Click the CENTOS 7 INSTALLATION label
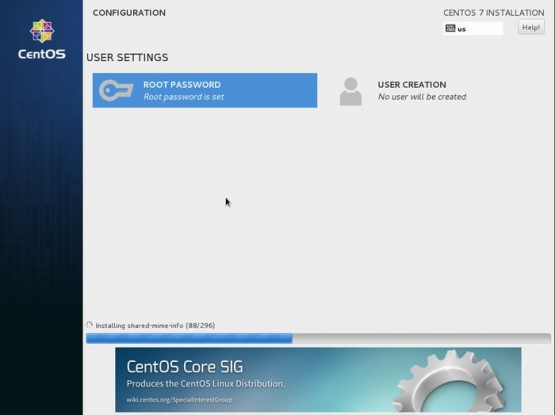Screen dimensions: 555x415 click(494, 13)
